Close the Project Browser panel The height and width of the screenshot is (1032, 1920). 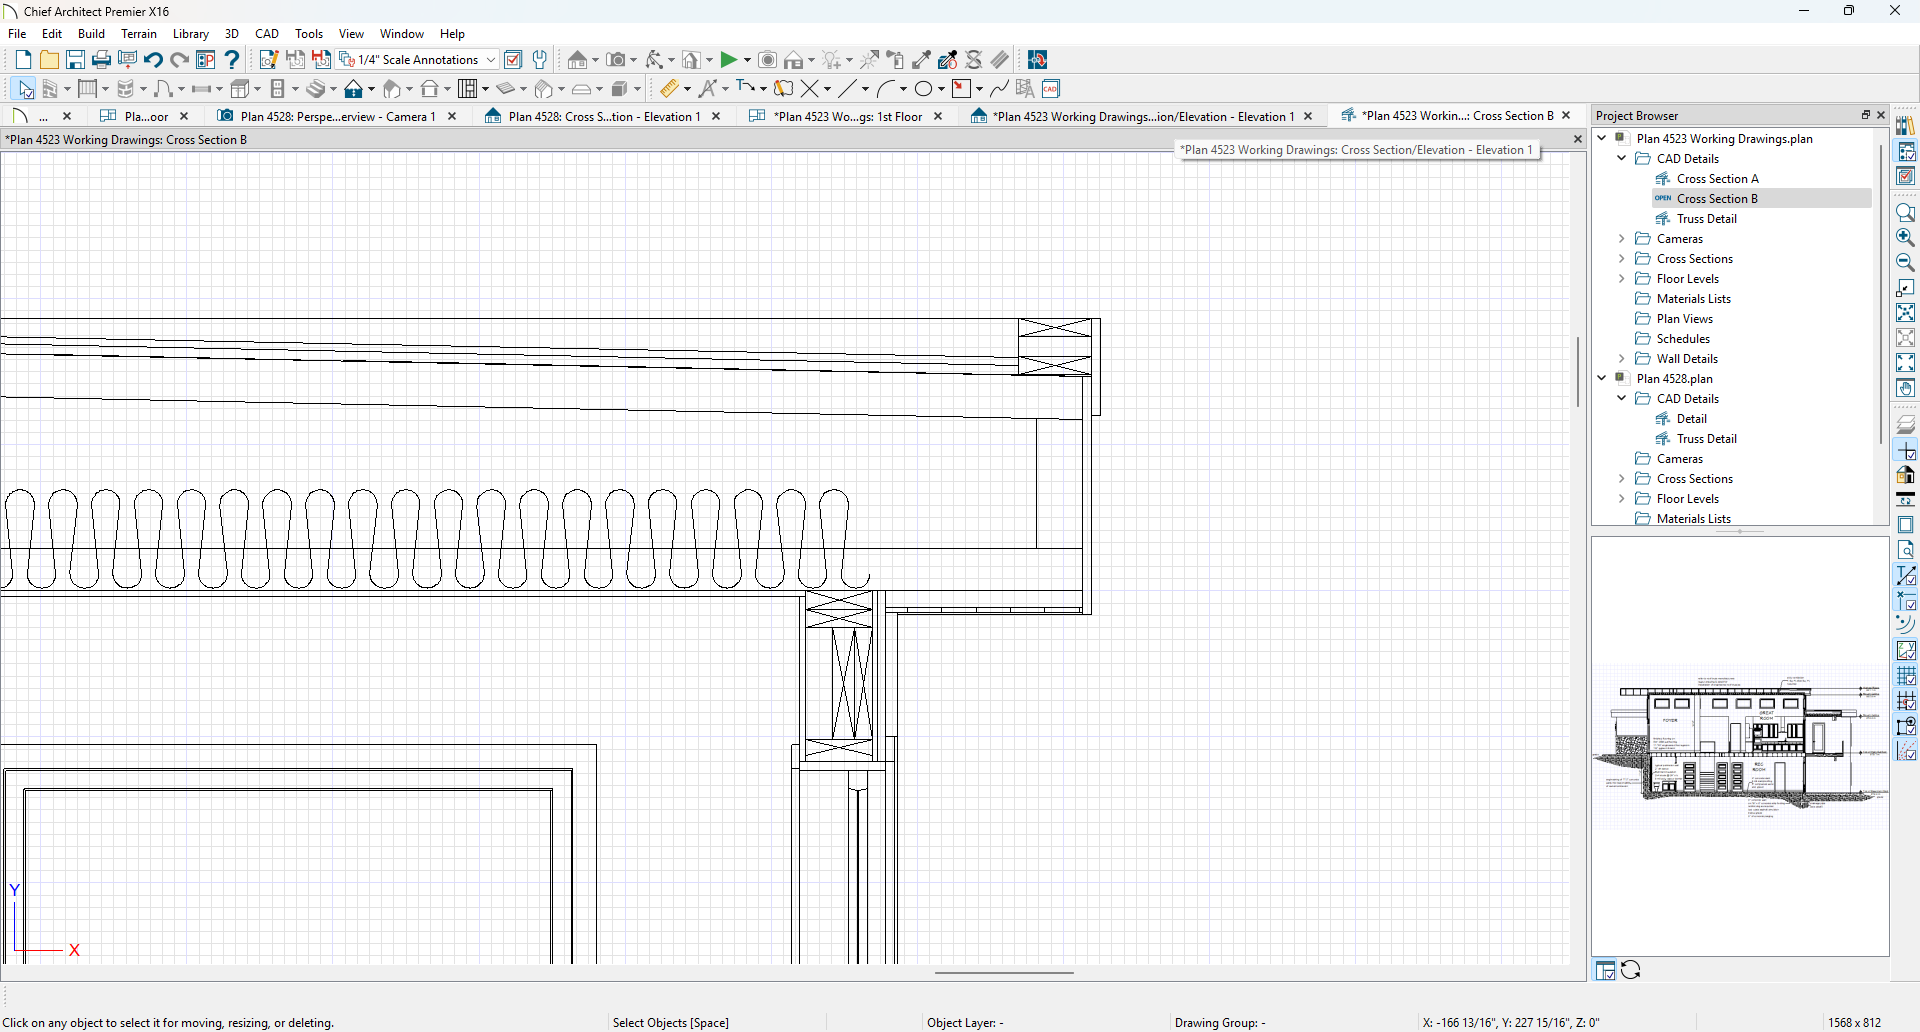pos(1881,115)
